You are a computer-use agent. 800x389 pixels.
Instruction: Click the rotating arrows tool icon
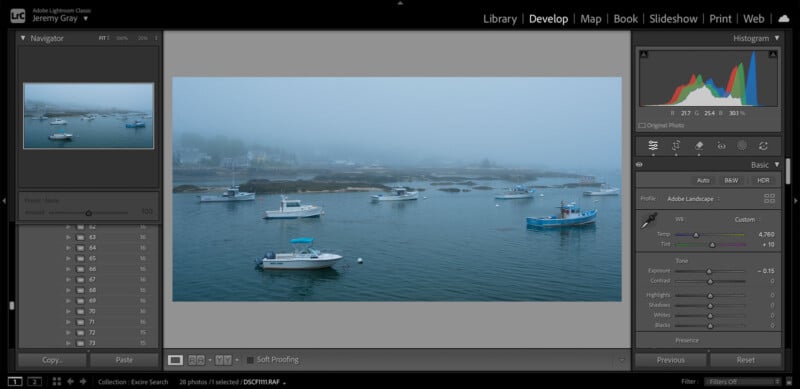coord(763,146)
